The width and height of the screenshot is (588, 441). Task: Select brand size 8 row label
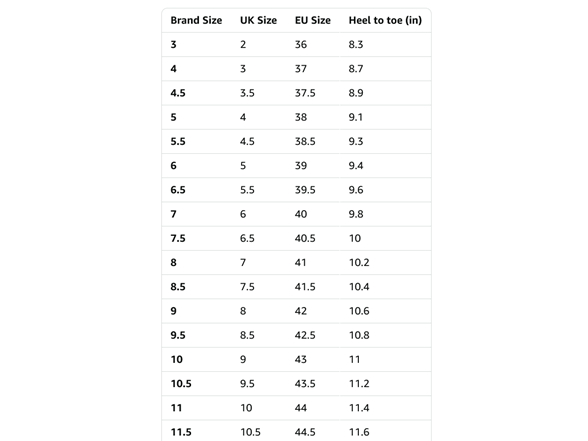coord(173,262)
